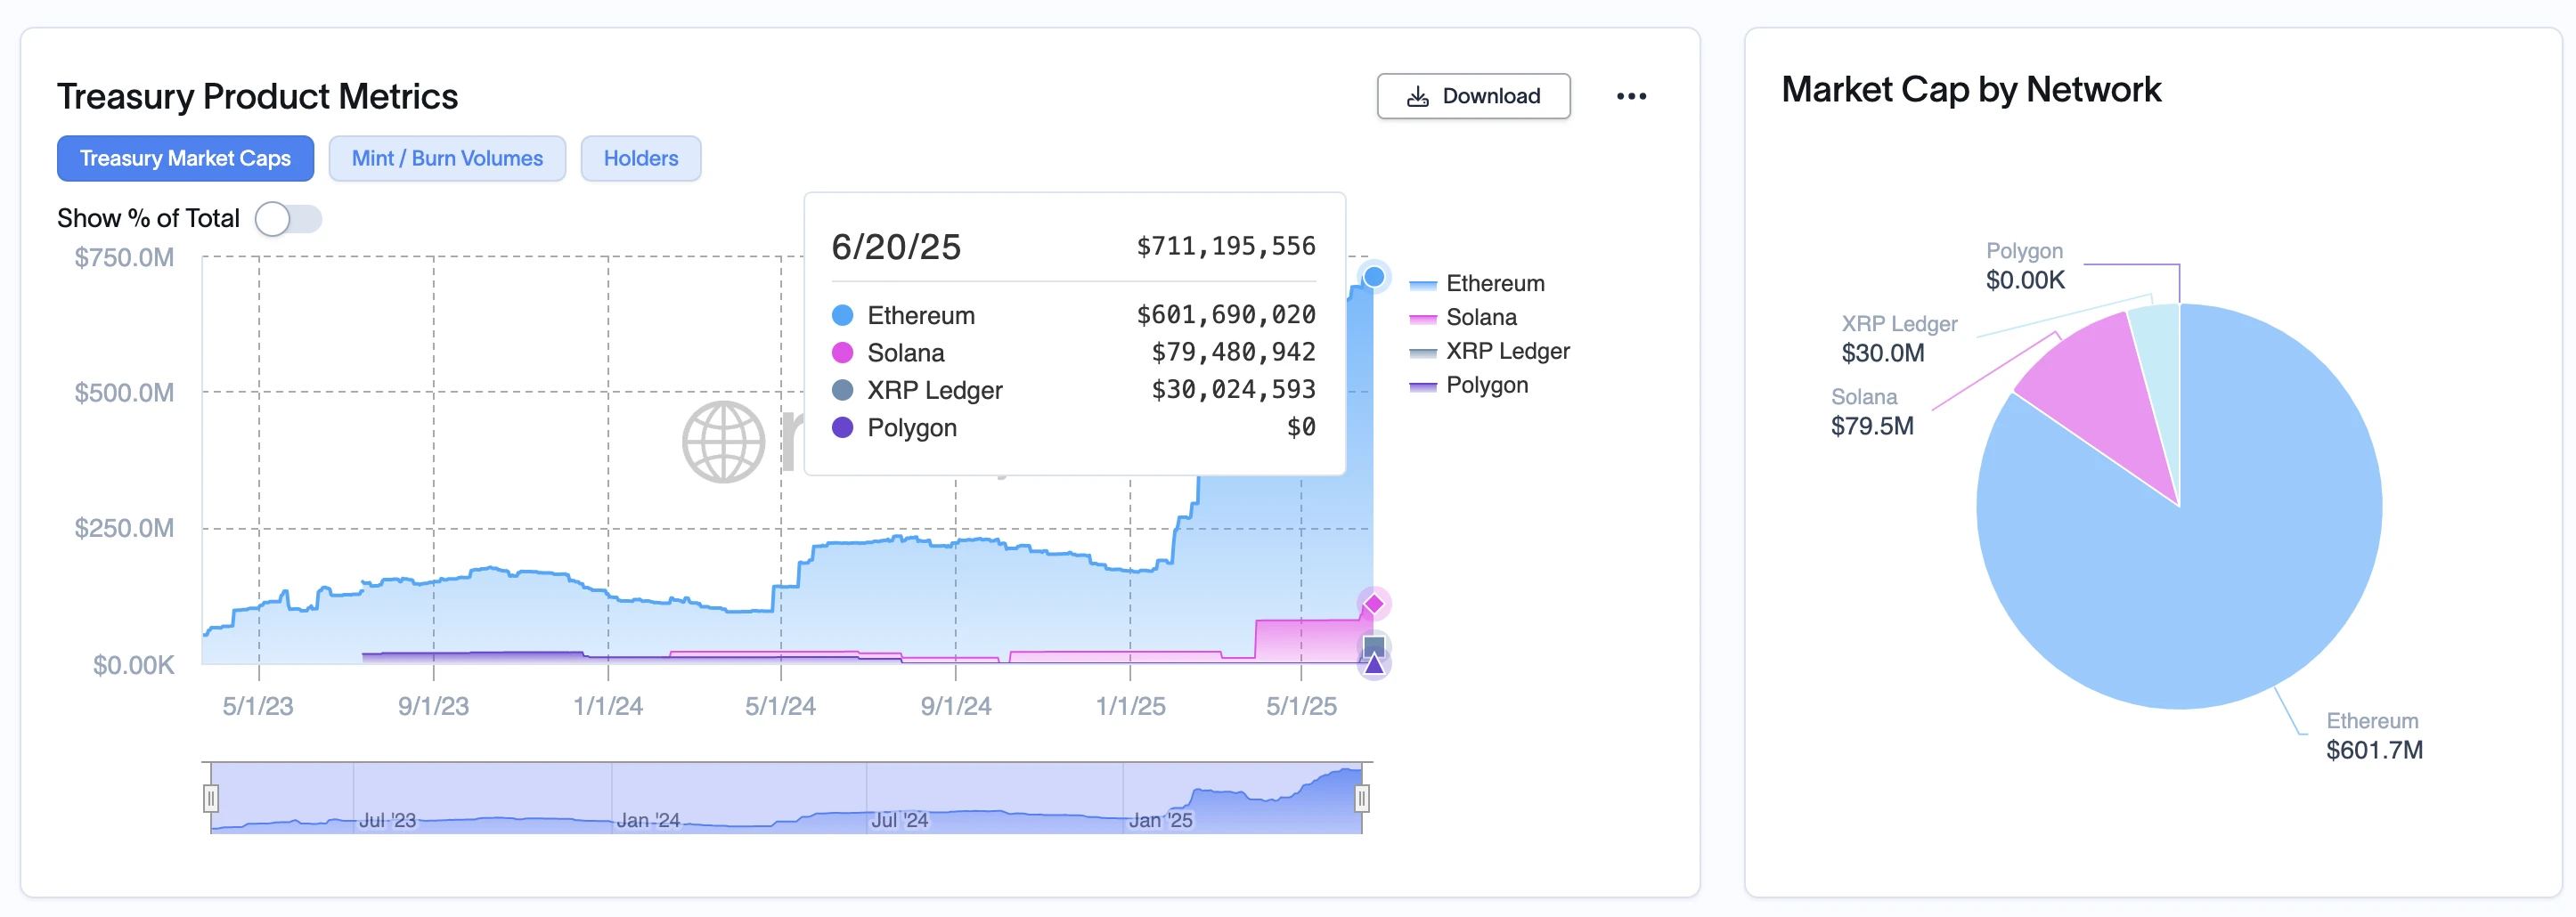The image size is (2576, 917).
Task: Toggle Solana series in chart legend
Action: 1480,318
